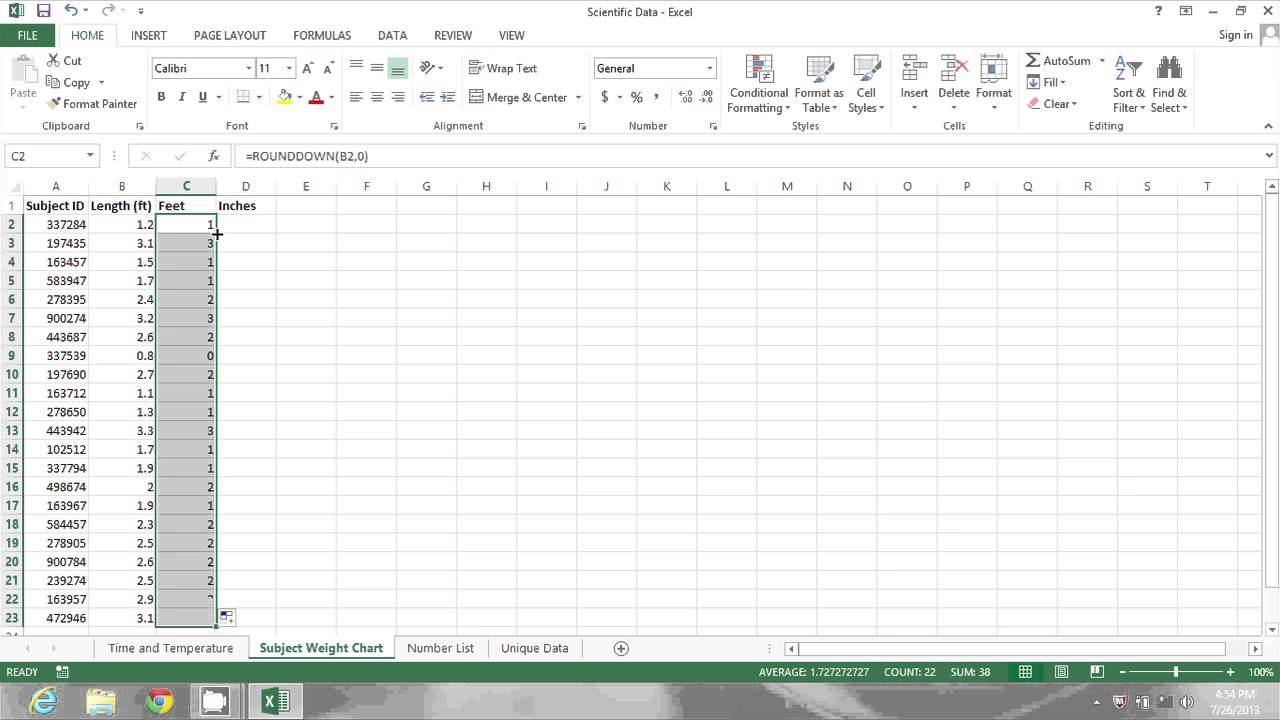Redo the last action
This screenshot has height=720, width=1280.
click(109, 11)
